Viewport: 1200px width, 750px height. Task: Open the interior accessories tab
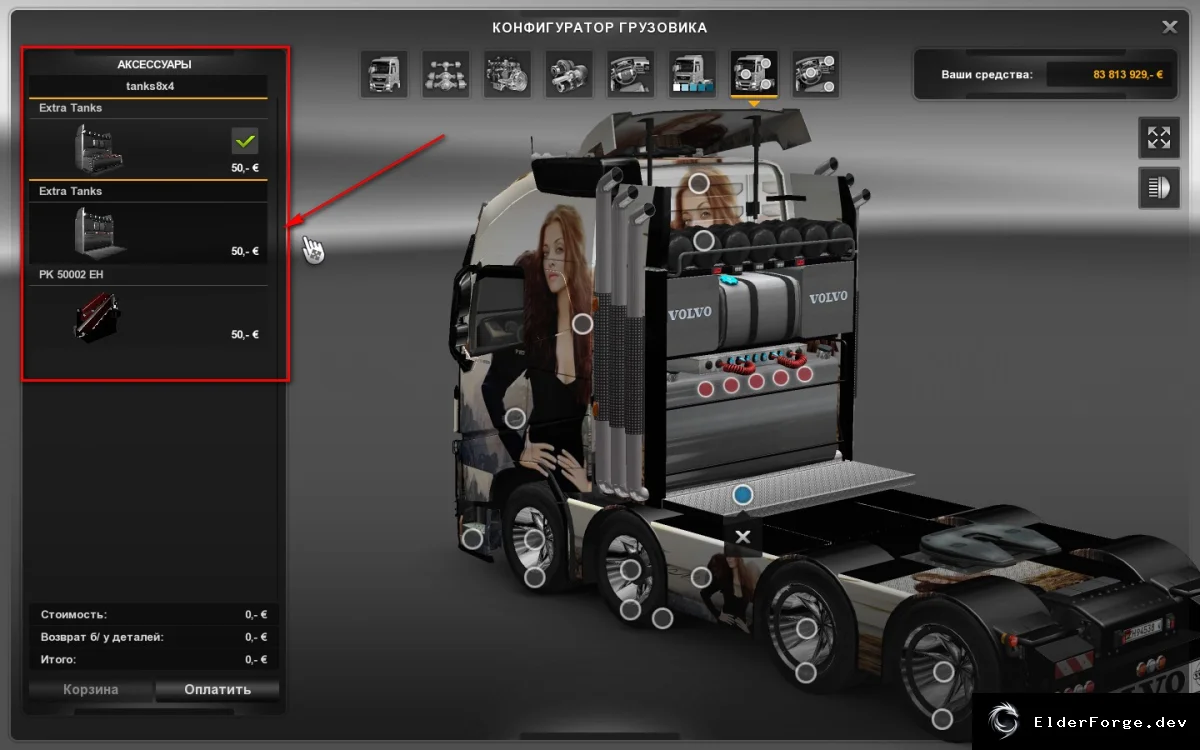[x=816, y=74]
